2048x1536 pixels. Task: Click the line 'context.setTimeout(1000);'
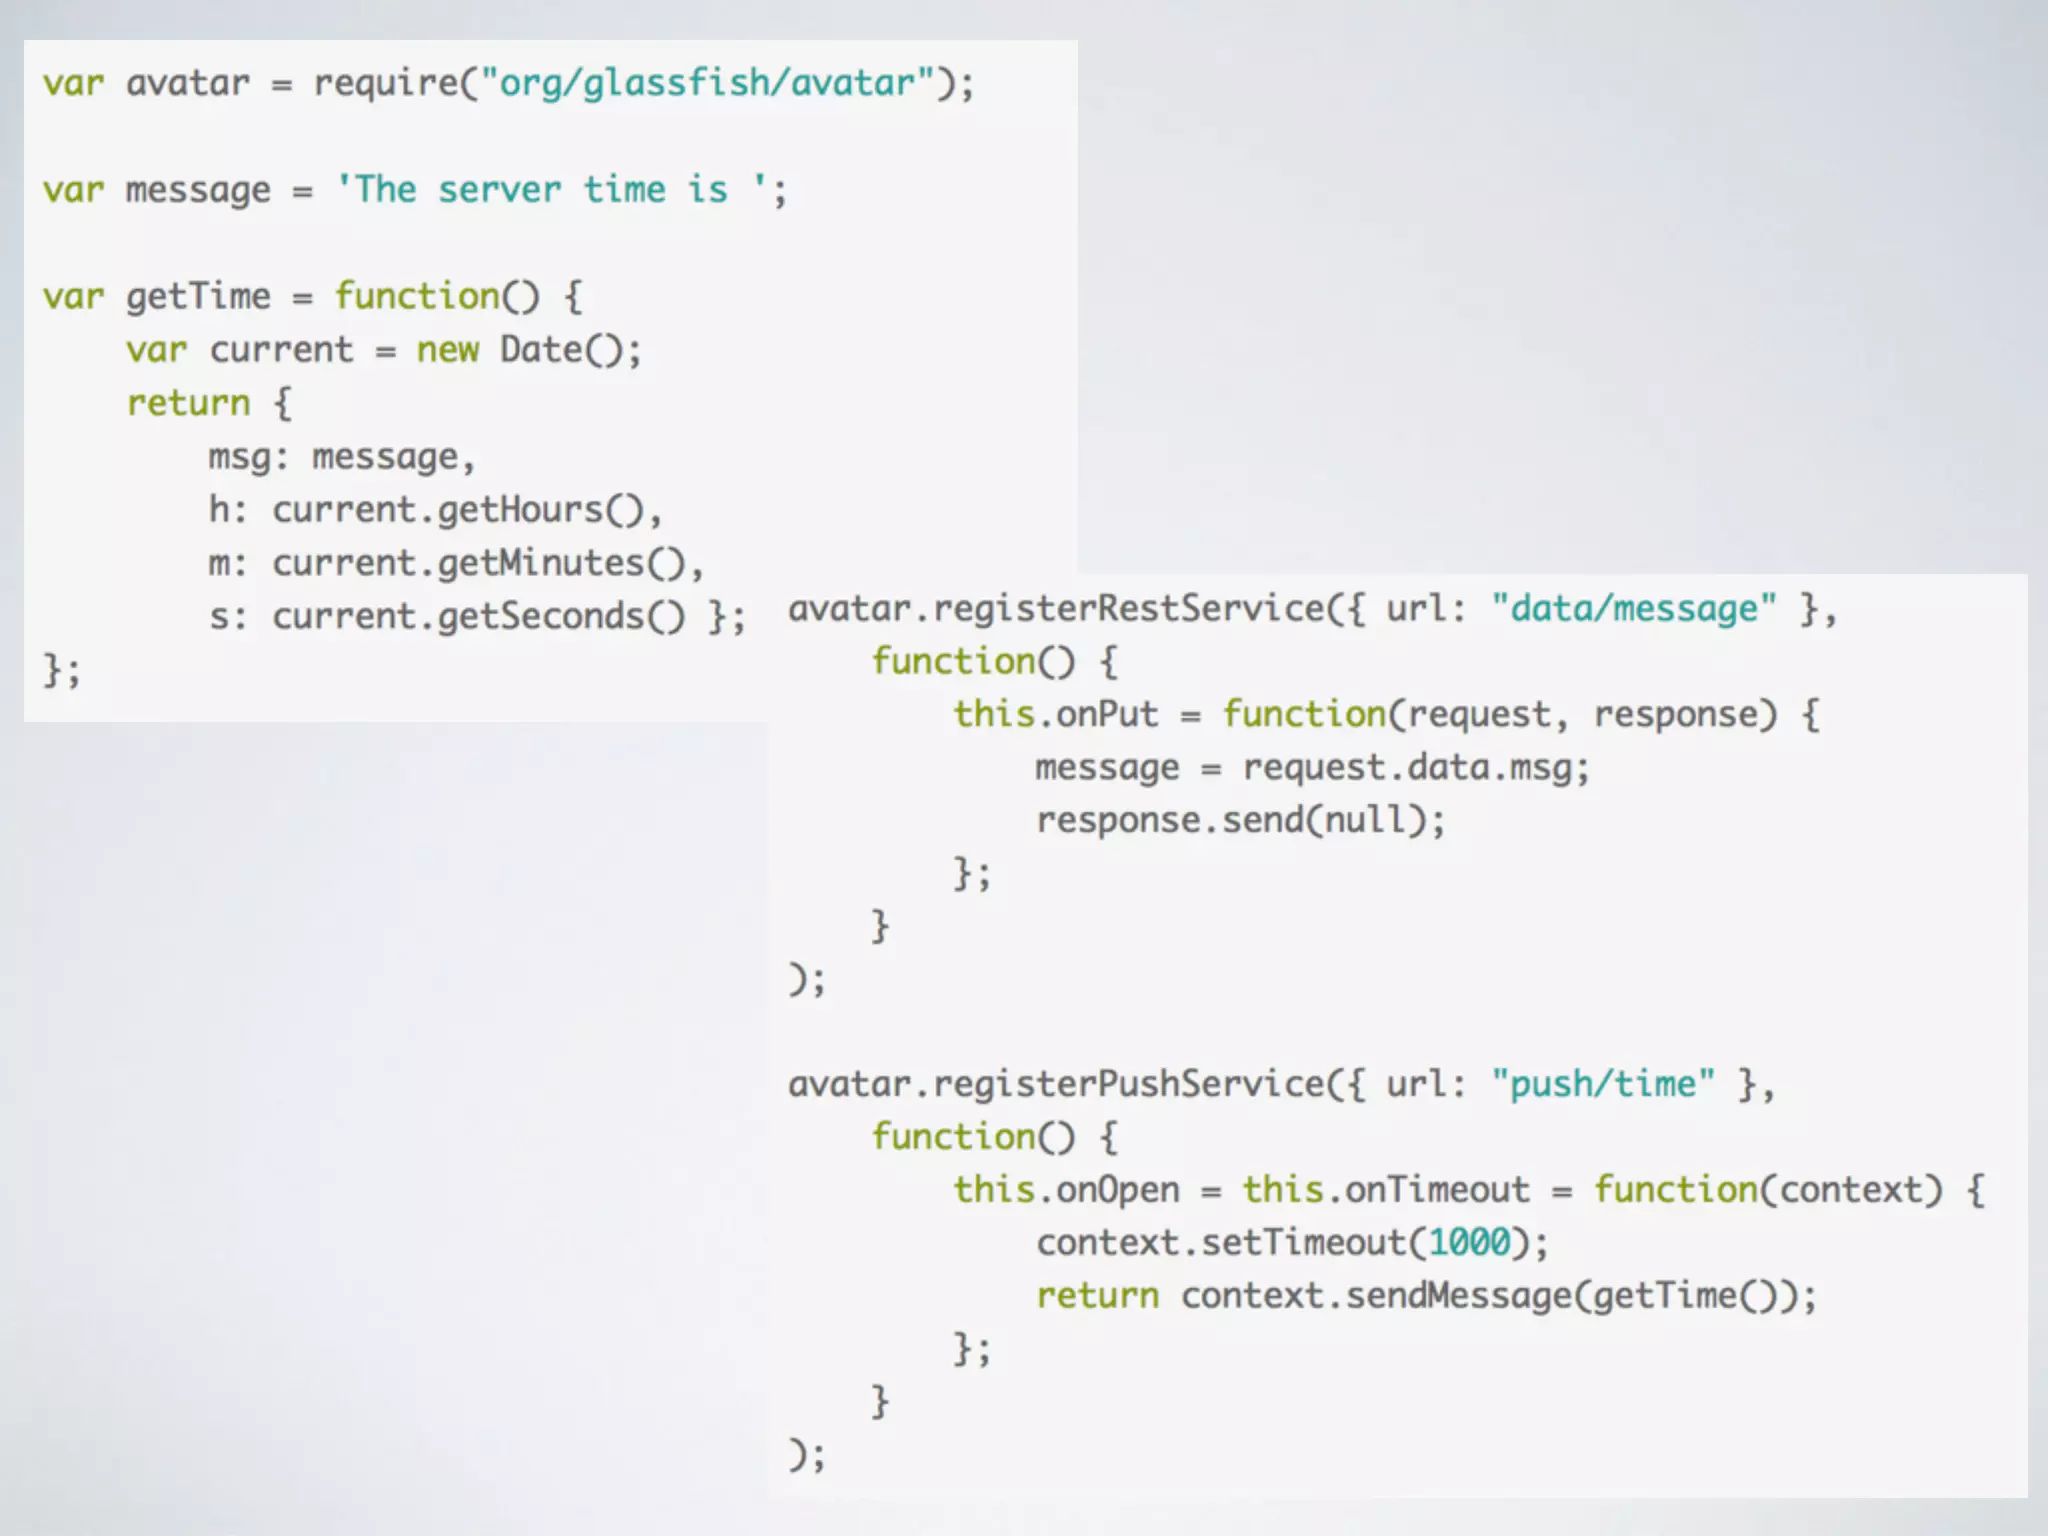[1292, 1243]
